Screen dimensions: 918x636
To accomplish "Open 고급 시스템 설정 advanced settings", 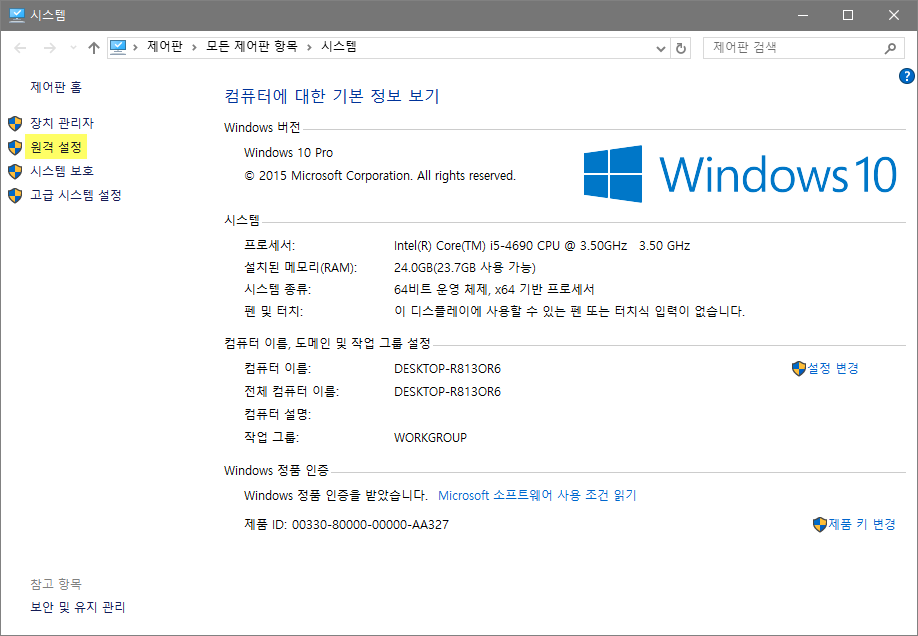I will (76, 195).
